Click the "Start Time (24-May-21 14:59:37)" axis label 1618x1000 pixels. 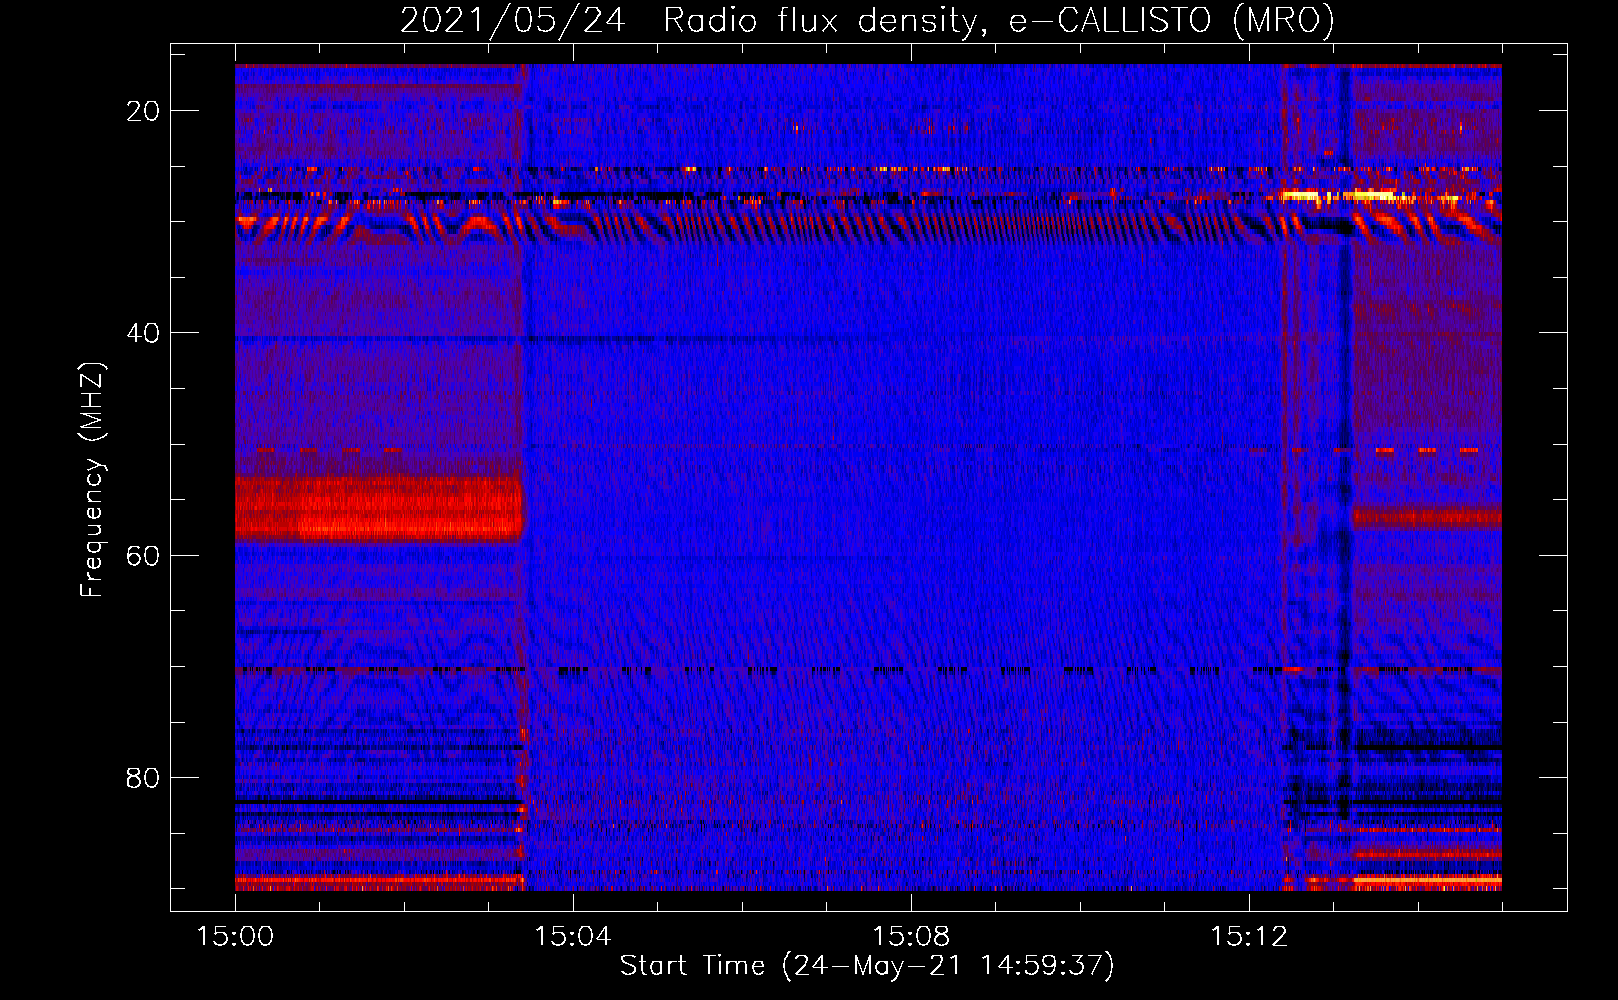867,966
